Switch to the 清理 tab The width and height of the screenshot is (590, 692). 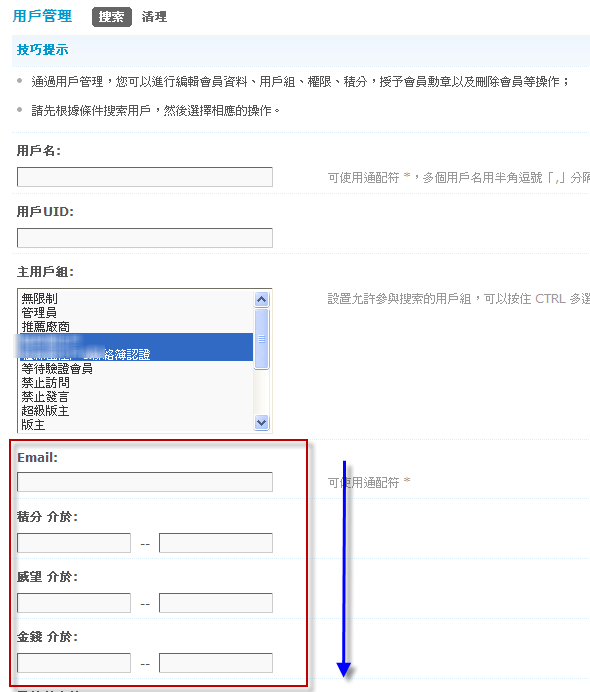[154, 17]
